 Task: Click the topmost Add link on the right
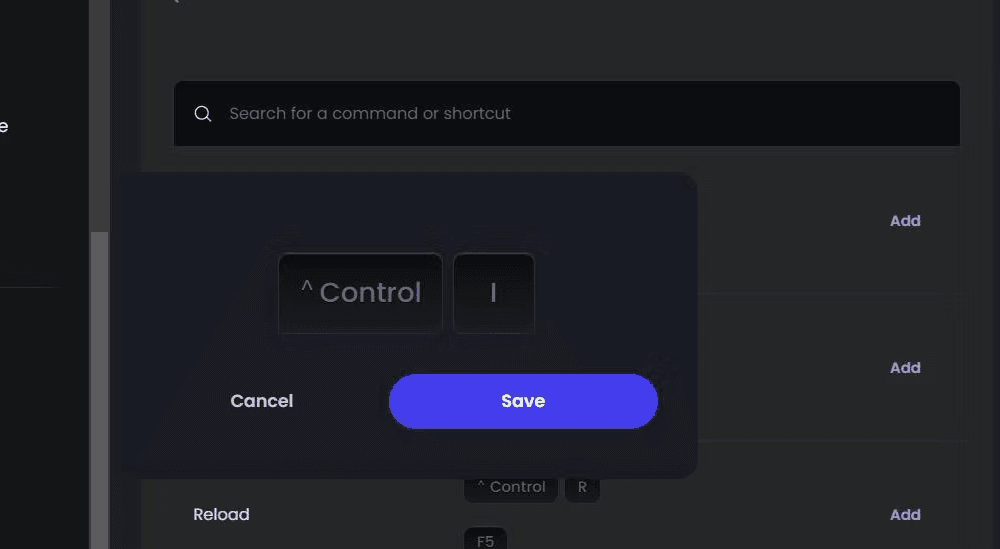point(905,221)
